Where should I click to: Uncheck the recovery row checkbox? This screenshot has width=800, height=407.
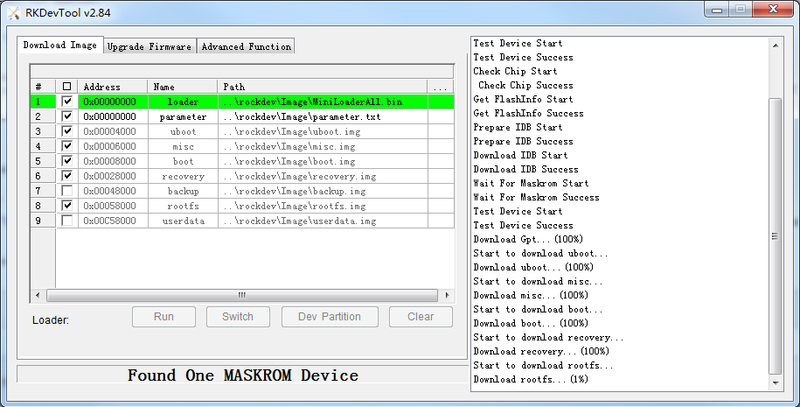coord(67,176)
